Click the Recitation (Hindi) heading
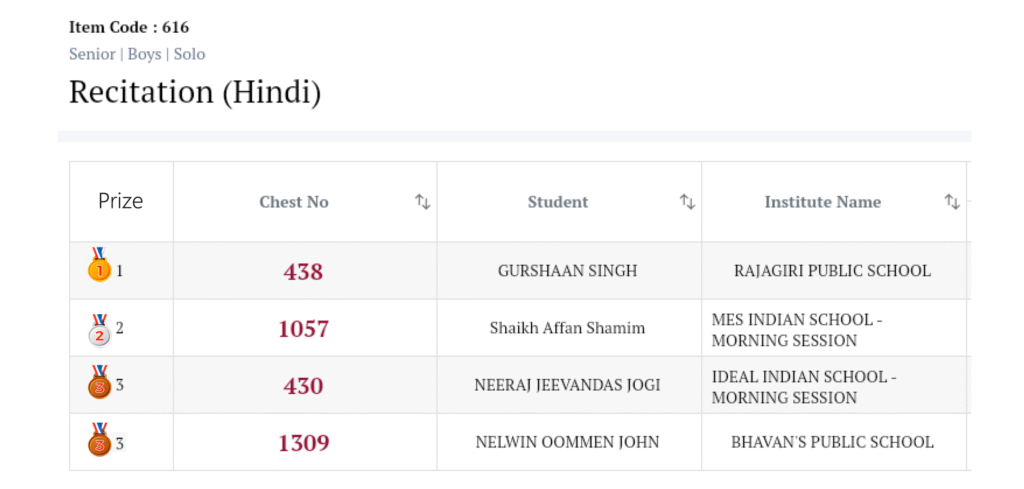 coord(195,92)
